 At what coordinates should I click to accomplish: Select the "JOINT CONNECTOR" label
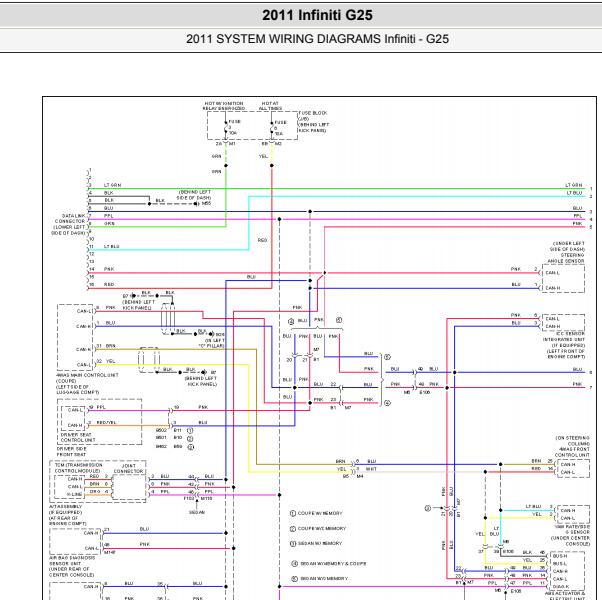click(x=129, y=468)
